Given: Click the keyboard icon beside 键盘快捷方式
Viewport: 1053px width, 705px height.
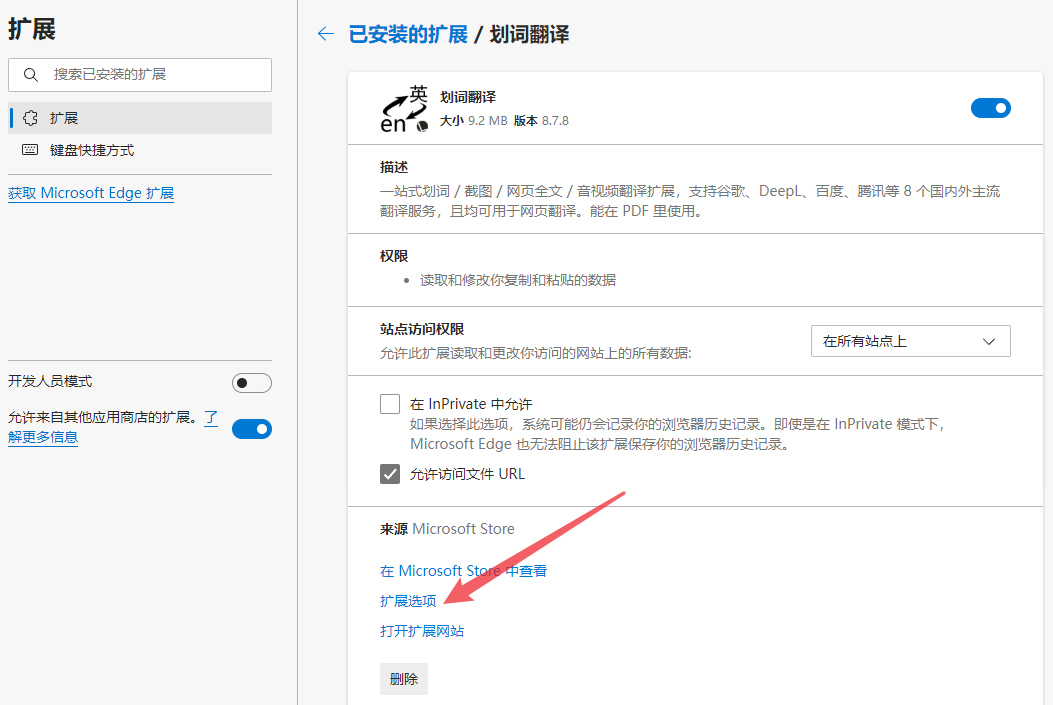Looking at the screenshot, I should point(30,150).
